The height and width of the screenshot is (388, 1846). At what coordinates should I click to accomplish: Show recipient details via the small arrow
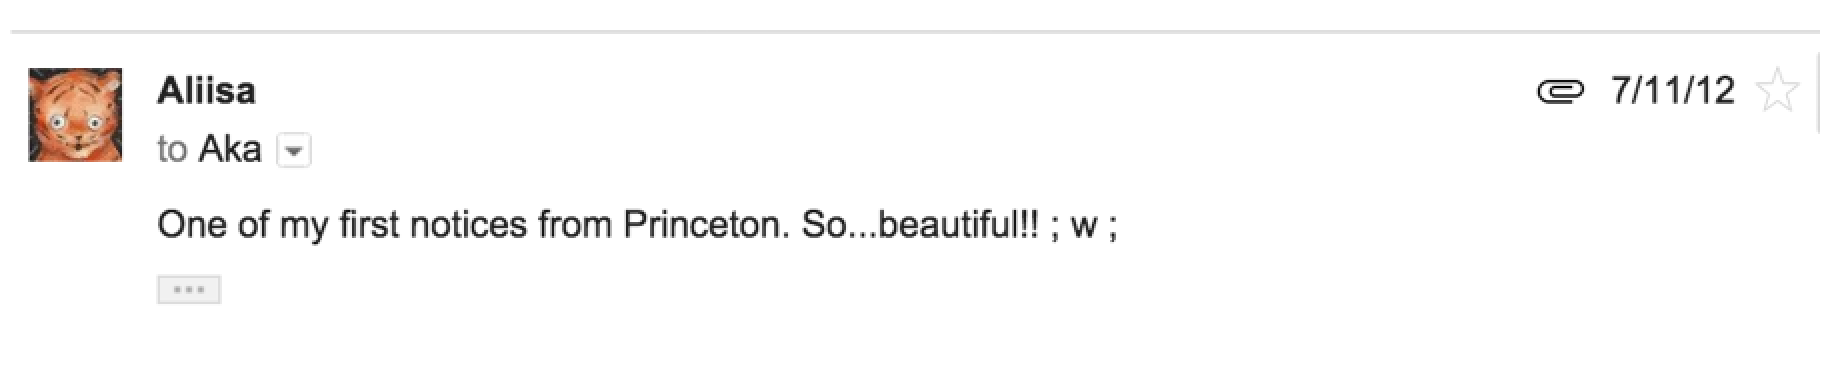[x=293, y=151]
